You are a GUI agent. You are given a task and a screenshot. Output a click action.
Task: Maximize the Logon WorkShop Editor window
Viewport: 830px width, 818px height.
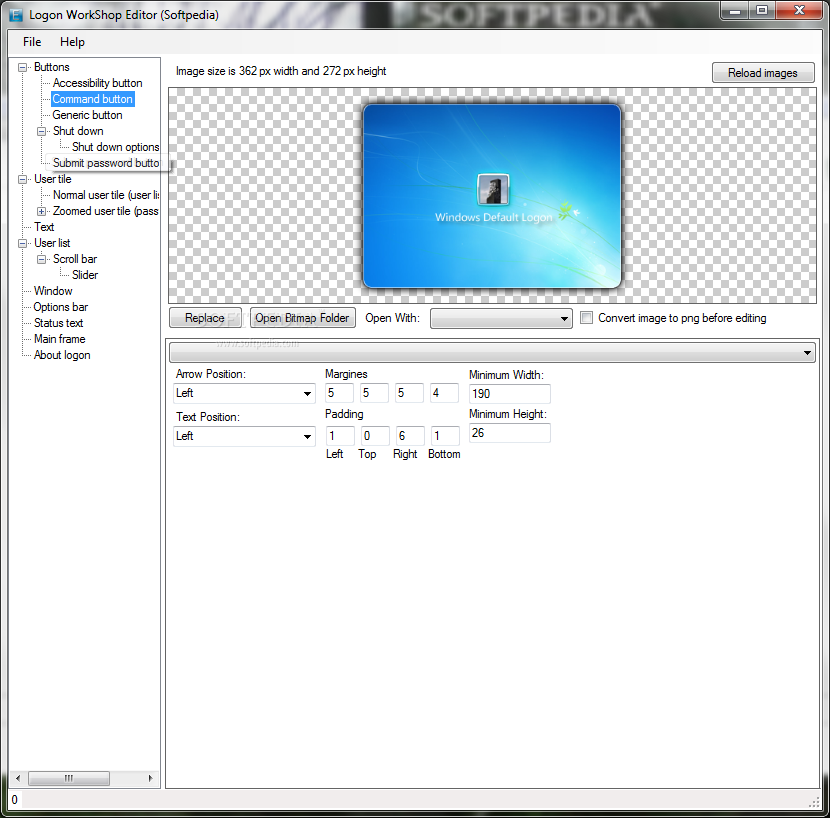[x=762, y=11]
